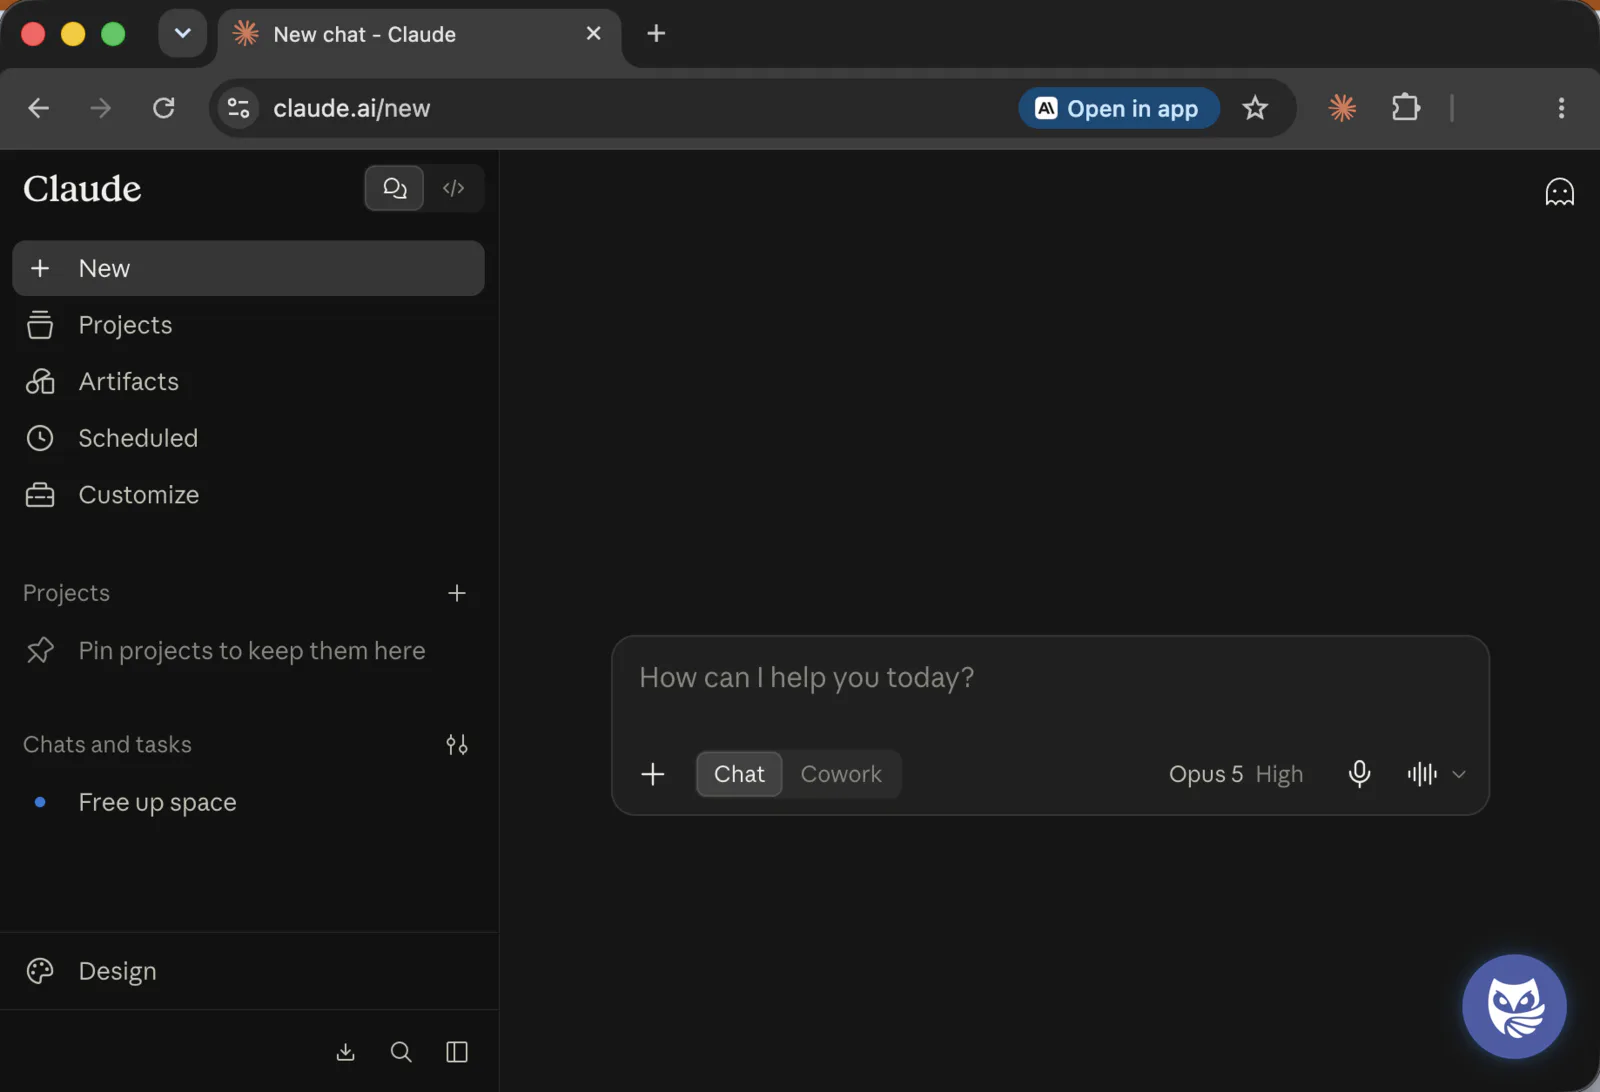The image size is (1600, 1092).
Task: Bookmark this page with the star icon
Action: pos(1255,108)
